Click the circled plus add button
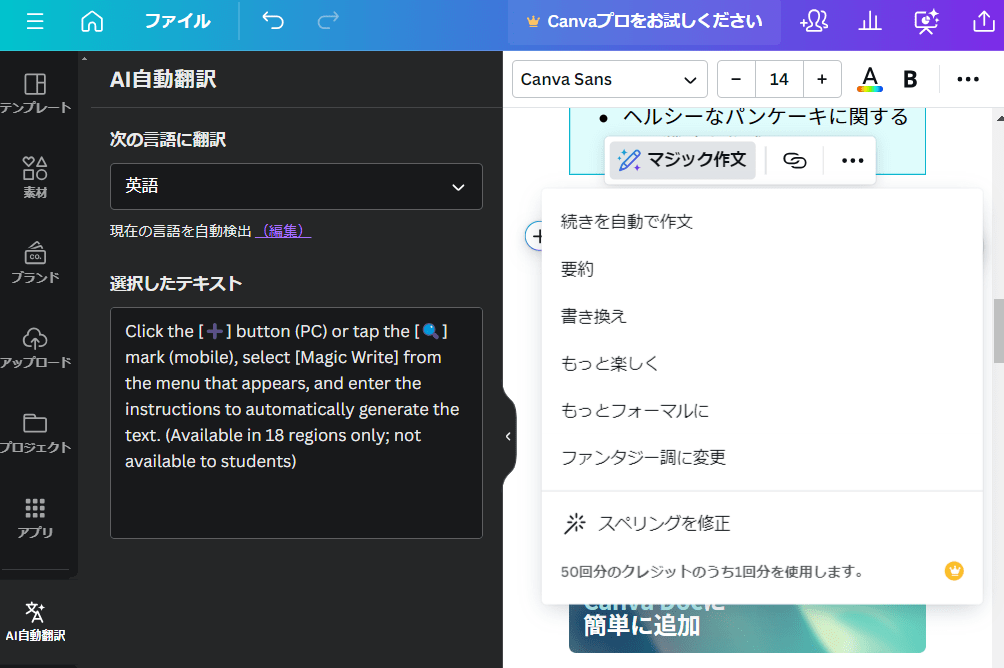Viewport: 1004px width, 668px height. click(x=534, y=236)
